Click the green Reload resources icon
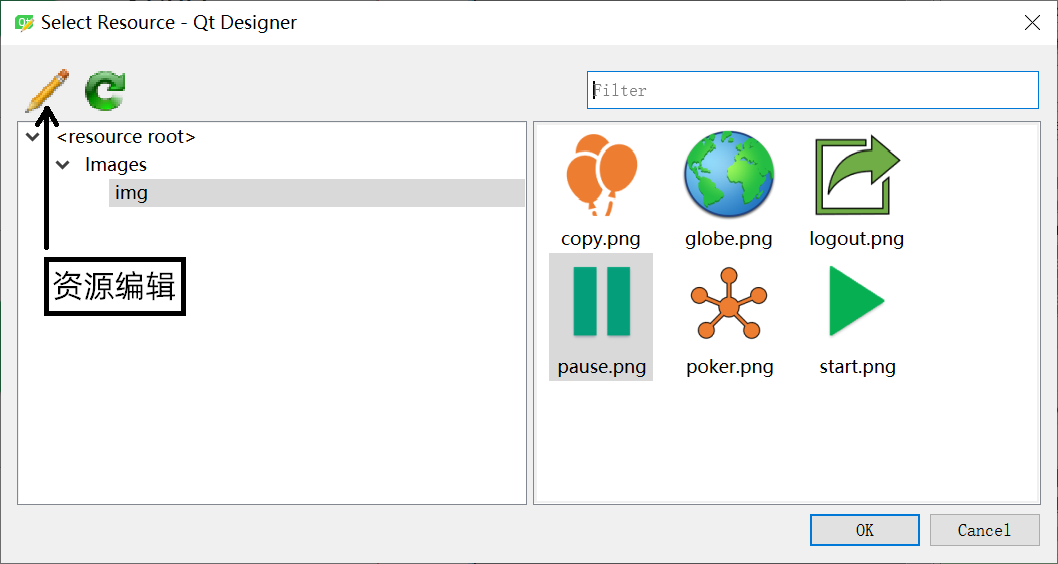The width and height of the screenshot is (1058, 564). point(105,91)
